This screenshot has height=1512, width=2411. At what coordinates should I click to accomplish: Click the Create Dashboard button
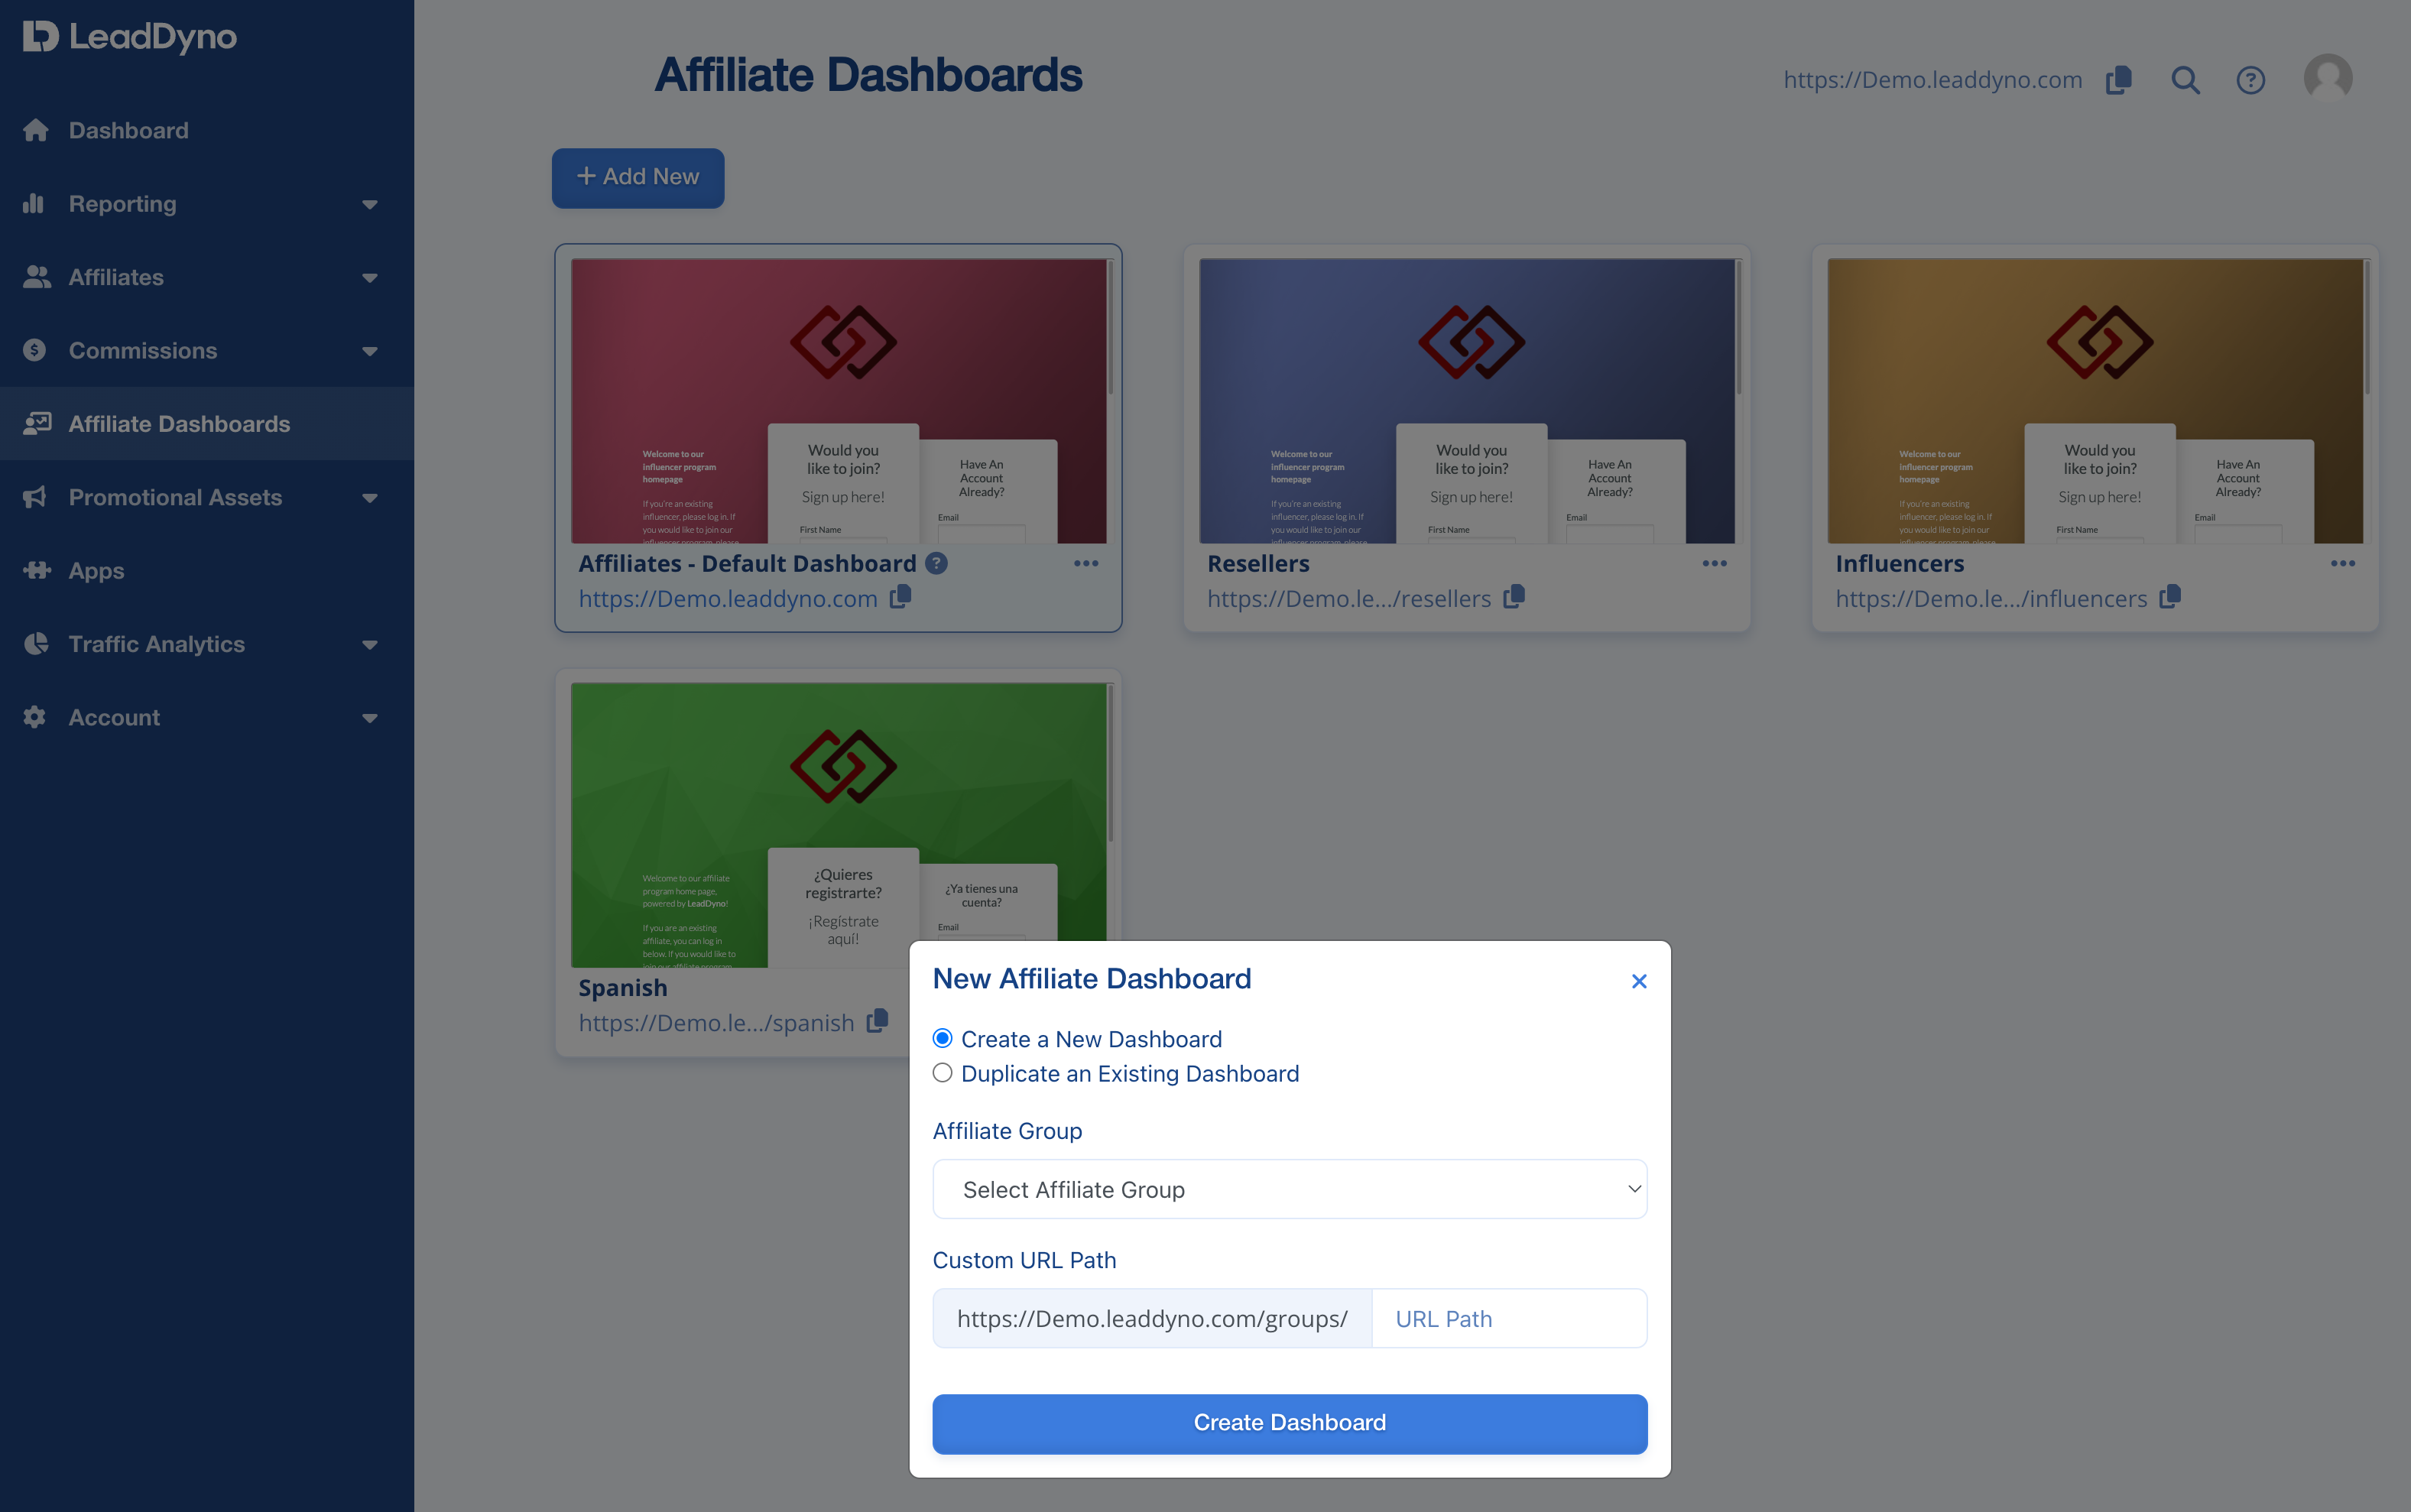1290,1423
